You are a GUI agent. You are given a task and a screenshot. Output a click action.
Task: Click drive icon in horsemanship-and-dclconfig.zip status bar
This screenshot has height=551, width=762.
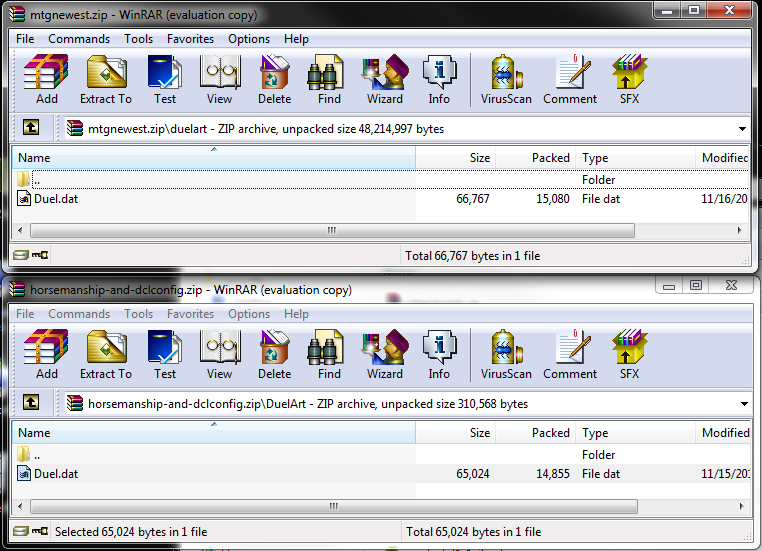(21, 531)
